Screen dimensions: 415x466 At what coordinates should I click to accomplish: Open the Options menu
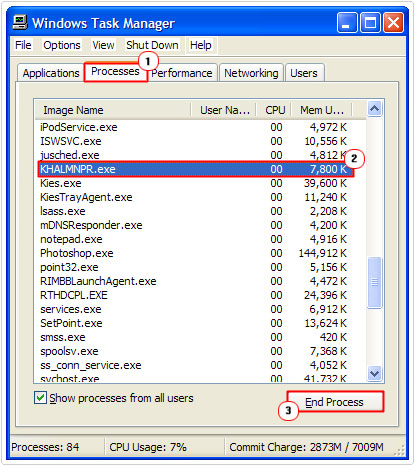point(62,45)
